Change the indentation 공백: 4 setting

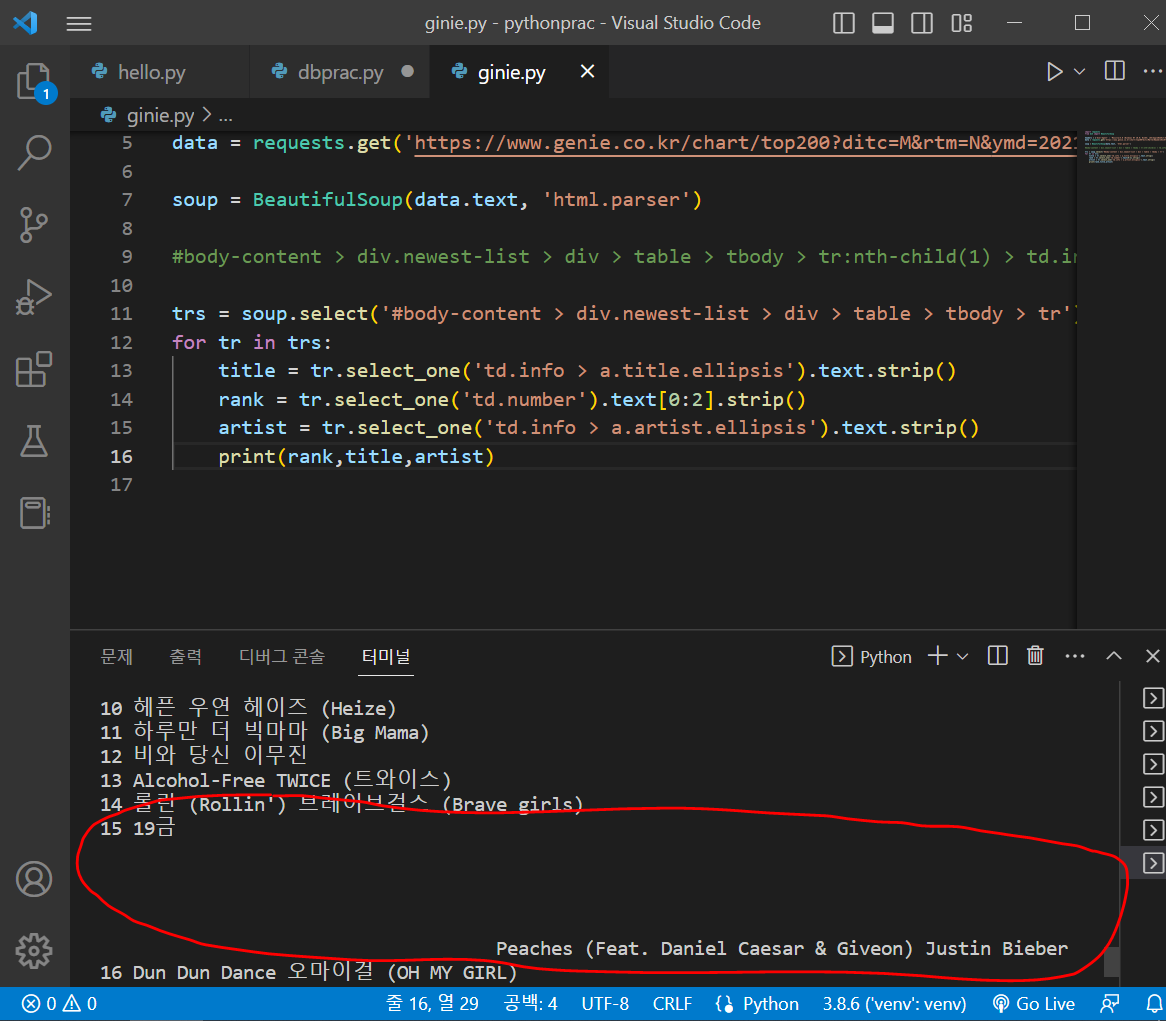pos(530,1004)
